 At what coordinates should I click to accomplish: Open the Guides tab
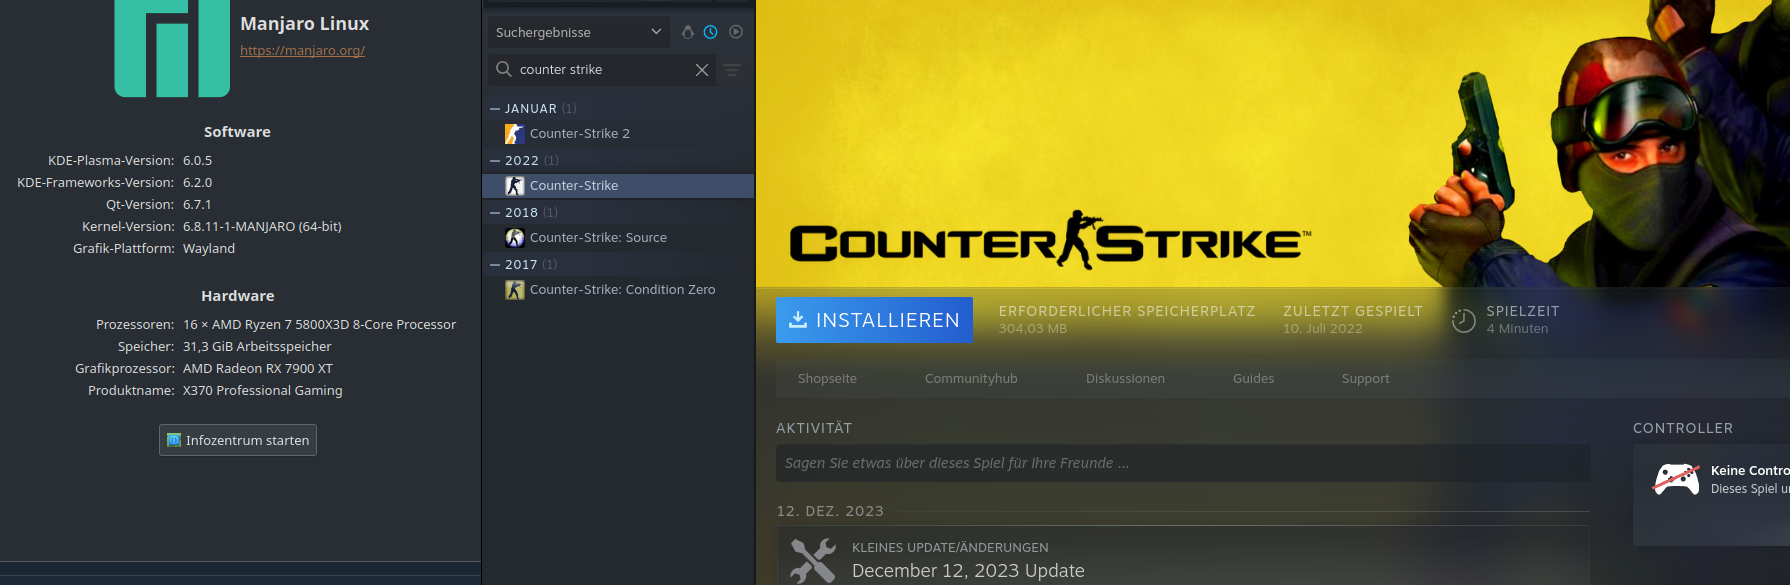coord(1253,379)
